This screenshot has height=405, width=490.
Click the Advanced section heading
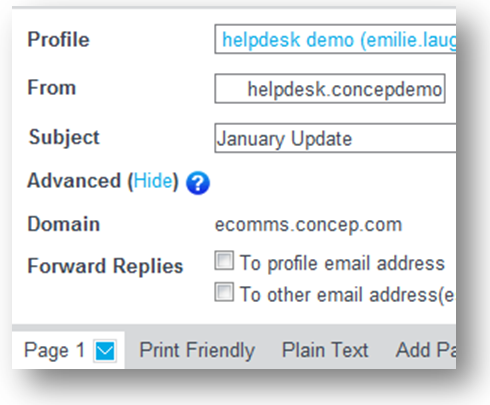(x=74, y=181)
